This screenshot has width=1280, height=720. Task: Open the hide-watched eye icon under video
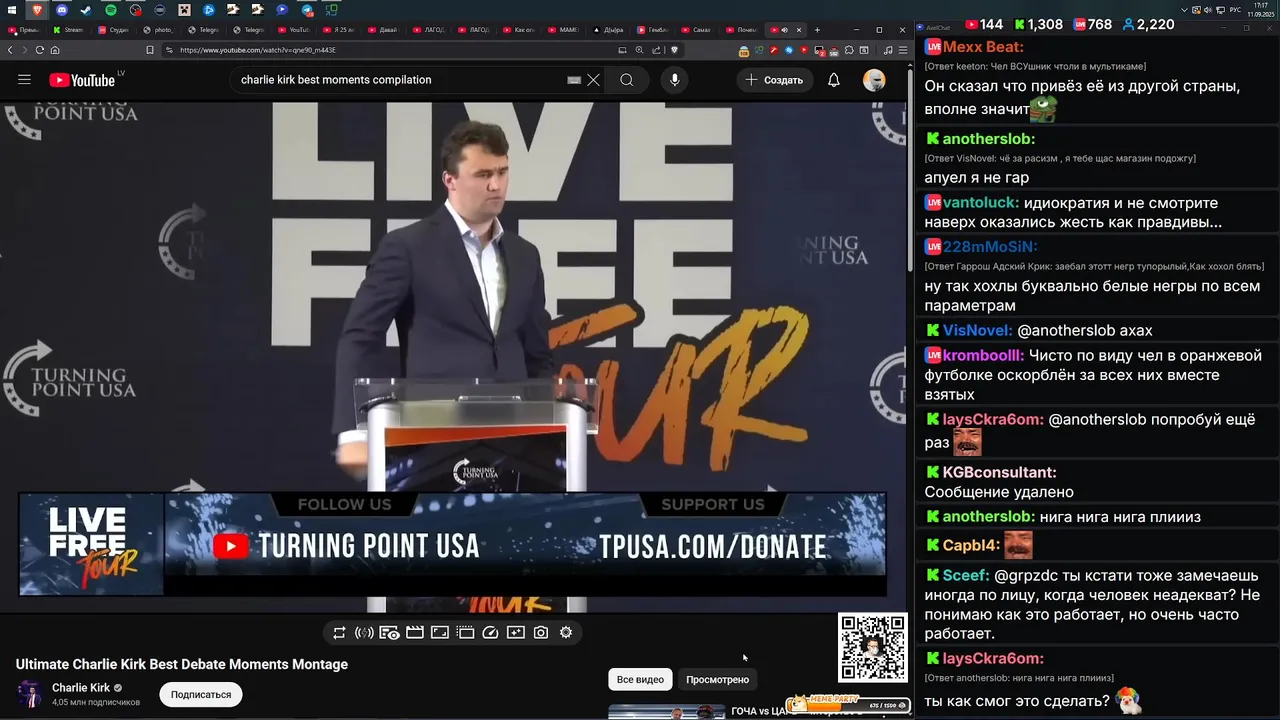click(390, 632)
